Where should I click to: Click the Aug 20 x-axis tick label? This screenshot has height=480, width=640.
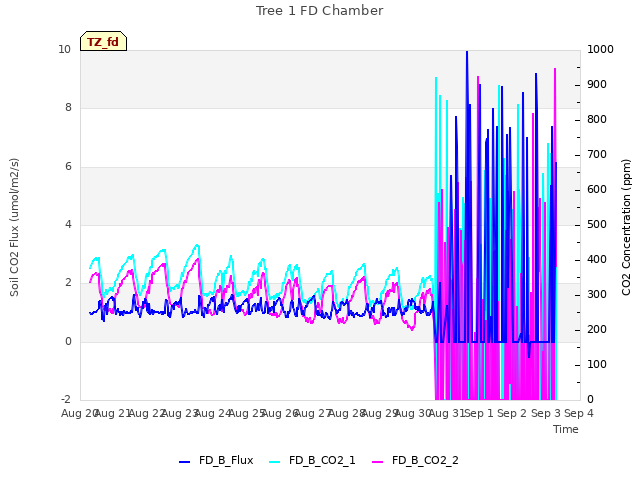(x=79, y=413)
